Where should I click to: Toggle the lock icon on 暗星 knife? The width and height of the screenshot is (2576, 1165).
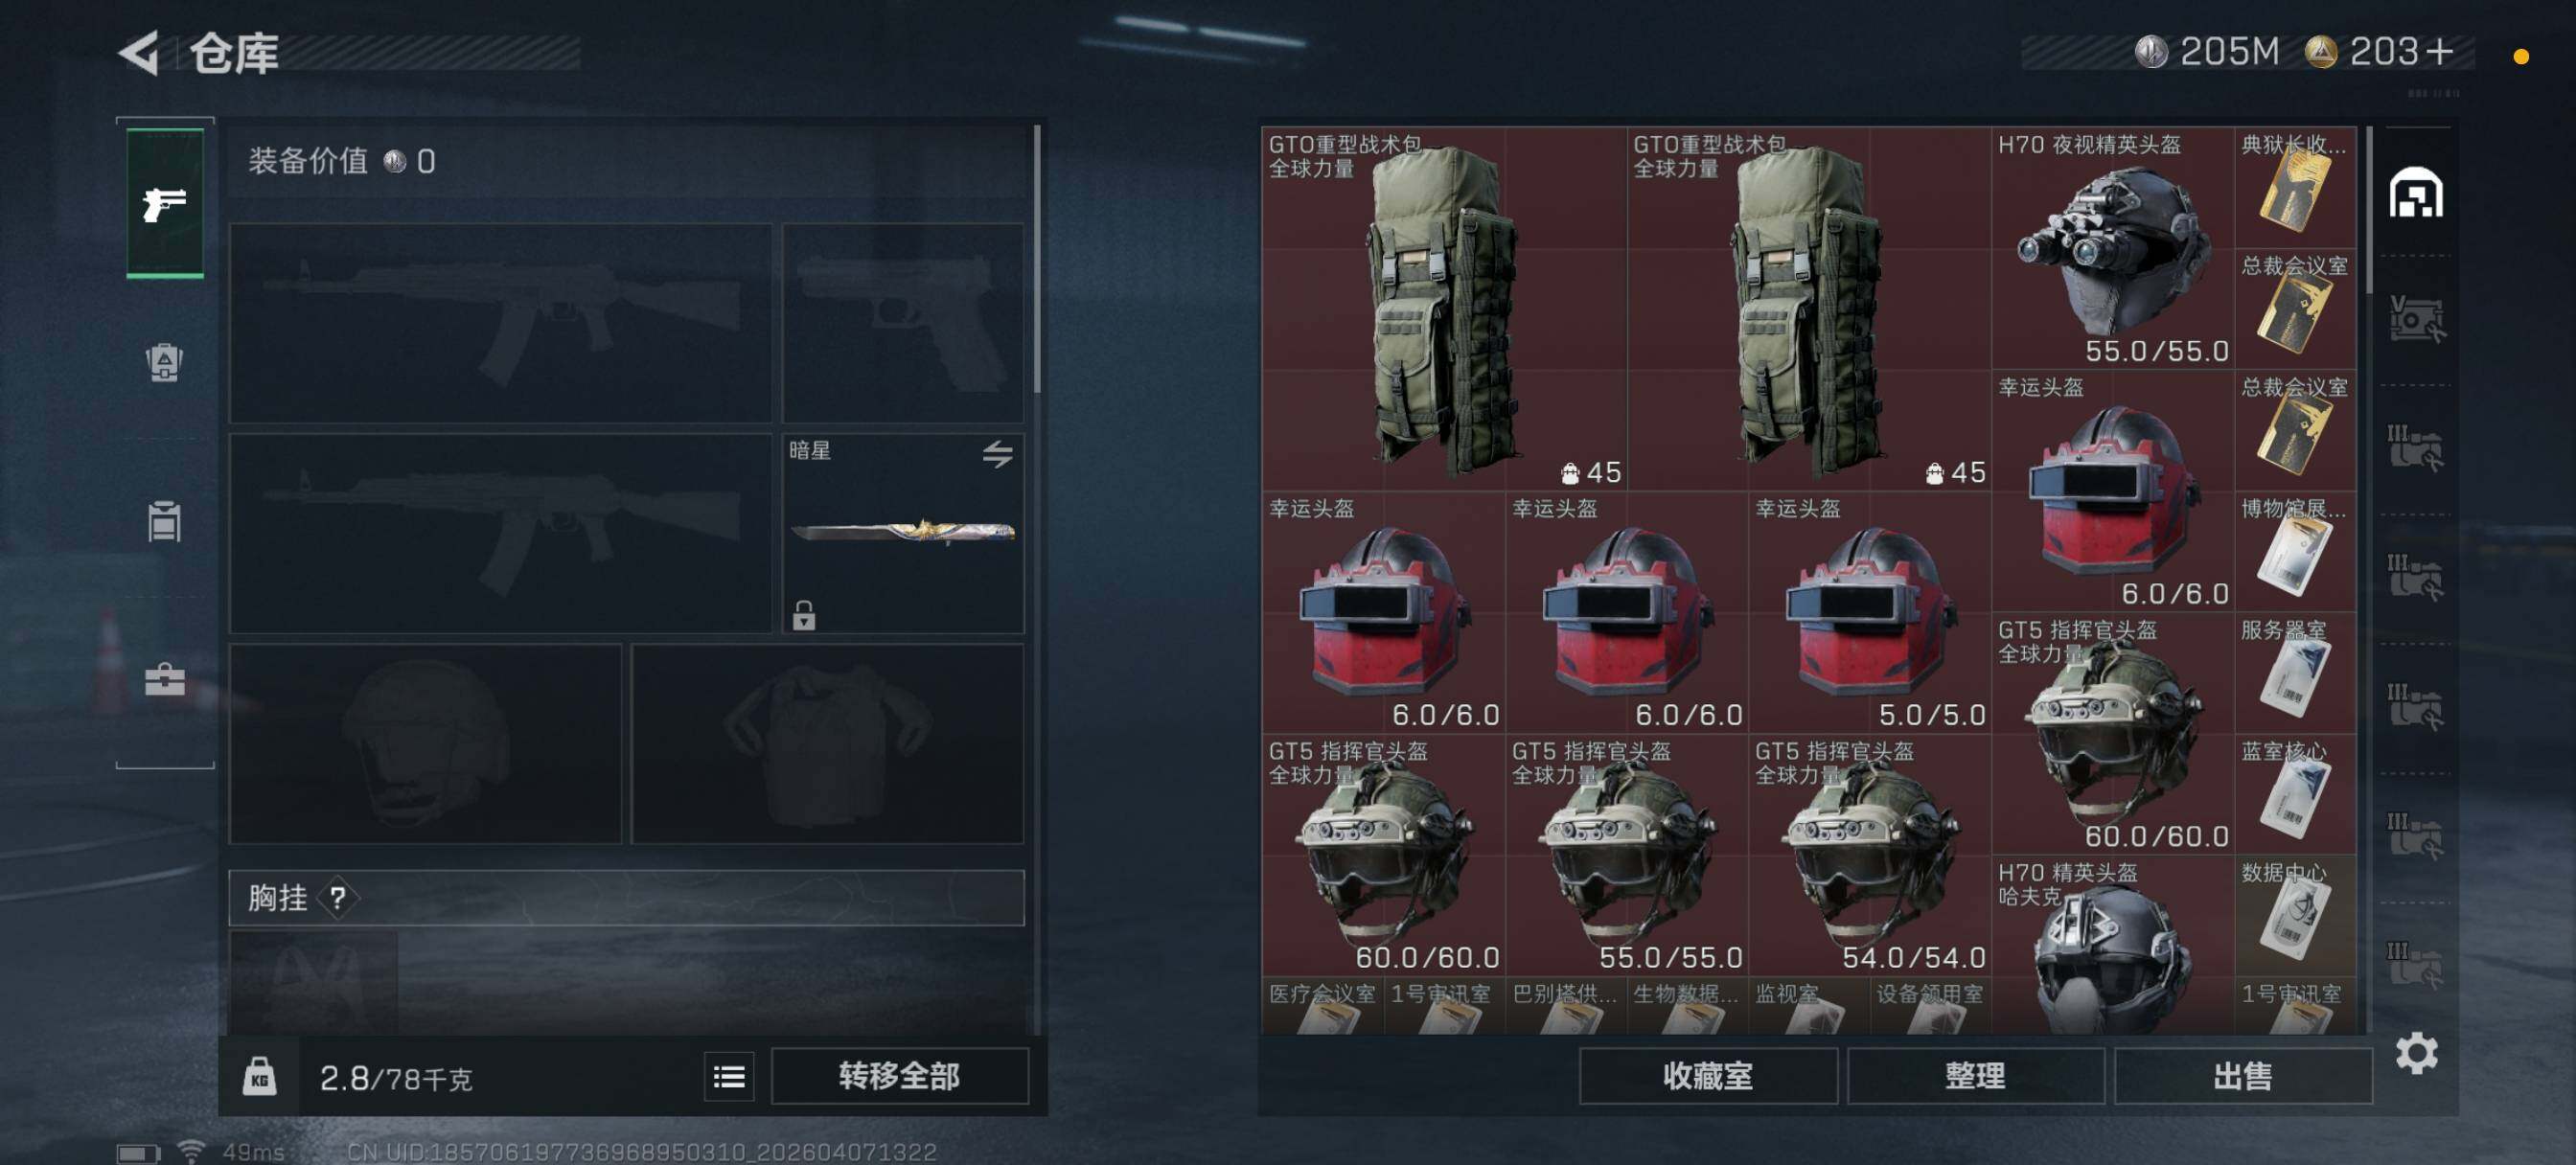804,614
